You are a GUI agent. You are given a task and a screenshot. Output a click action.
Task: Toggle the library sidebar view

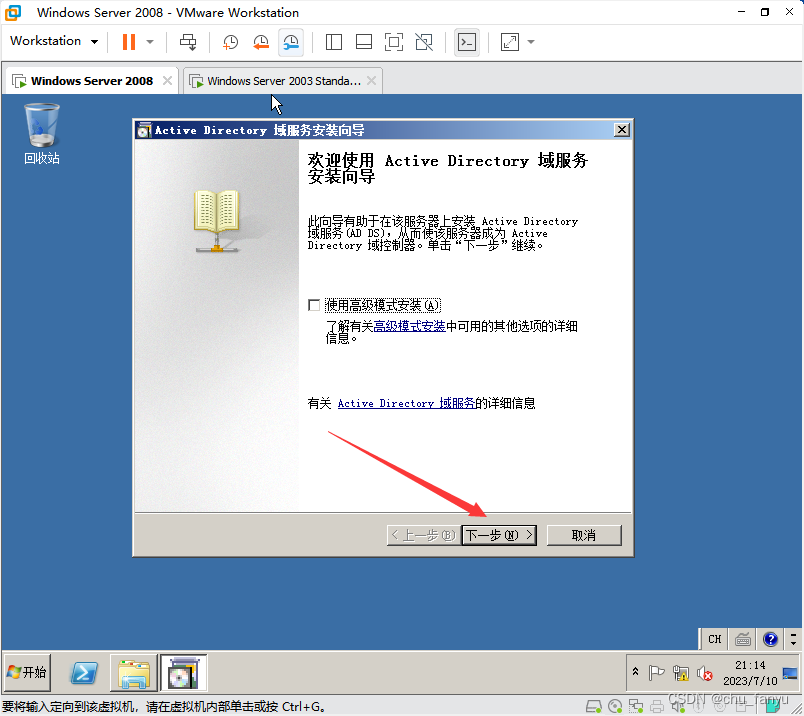(334, 42)
